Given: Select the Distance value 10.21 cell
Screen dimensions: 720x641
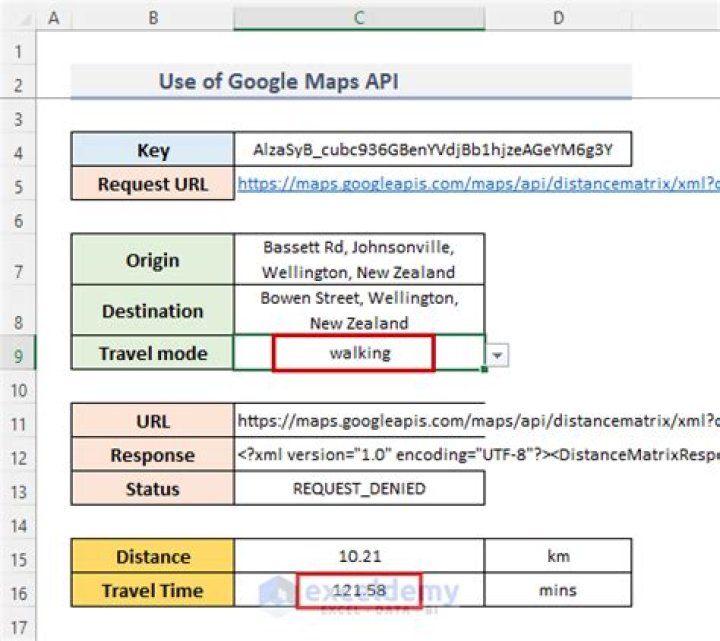Looking at the screenshot, I should tap(359, 556).
